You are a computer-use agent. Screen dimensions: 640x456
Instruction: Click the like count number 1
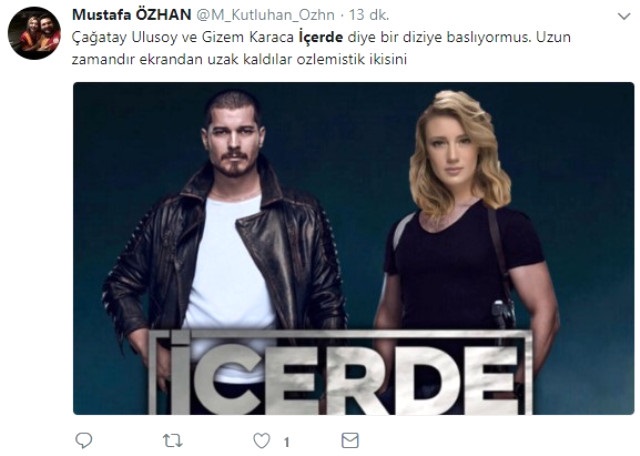pos(287,441)
